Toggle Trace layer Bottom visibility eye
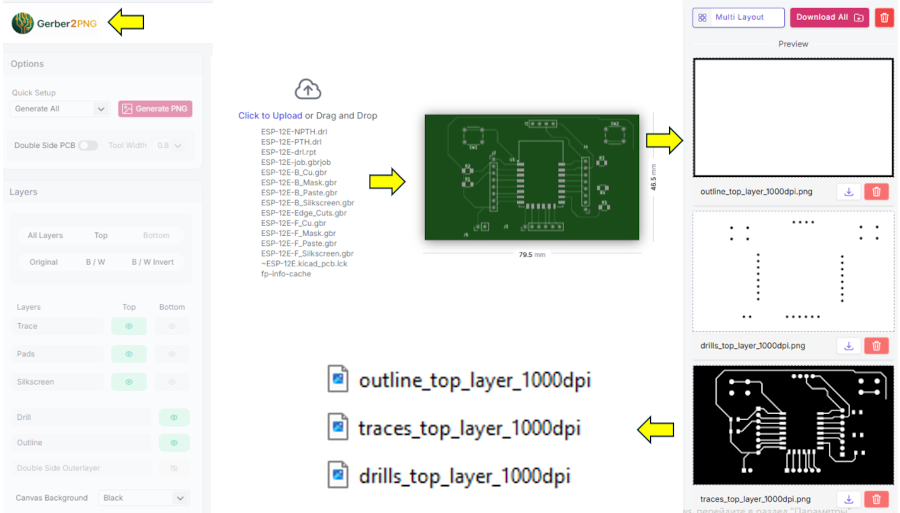Viewport: 900px width, 513px height. pos(172,326)
